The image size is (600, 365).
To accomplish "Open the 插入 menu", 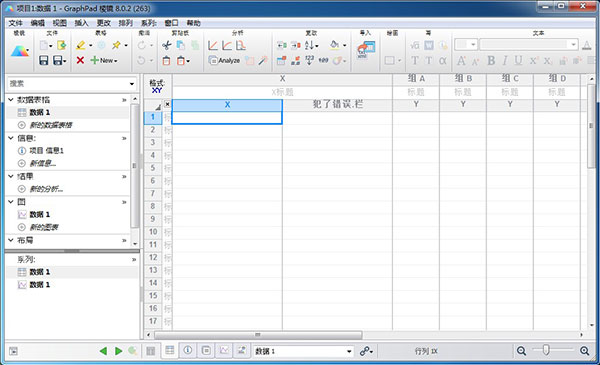I will tap(81, 23).
